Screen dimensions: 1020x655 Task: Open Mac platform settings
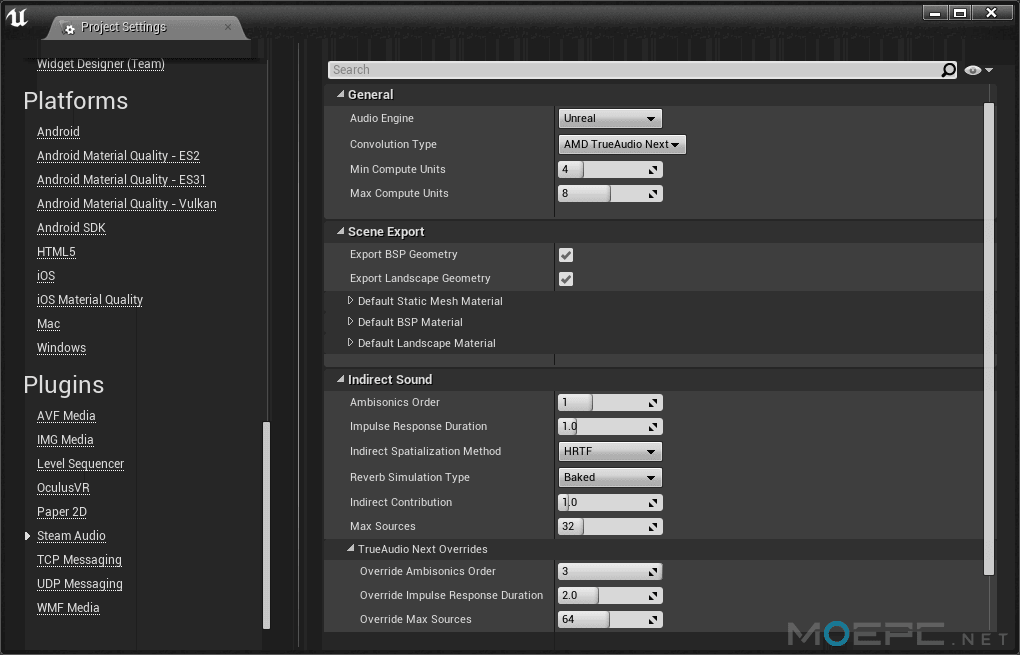(x=49, y=325)
